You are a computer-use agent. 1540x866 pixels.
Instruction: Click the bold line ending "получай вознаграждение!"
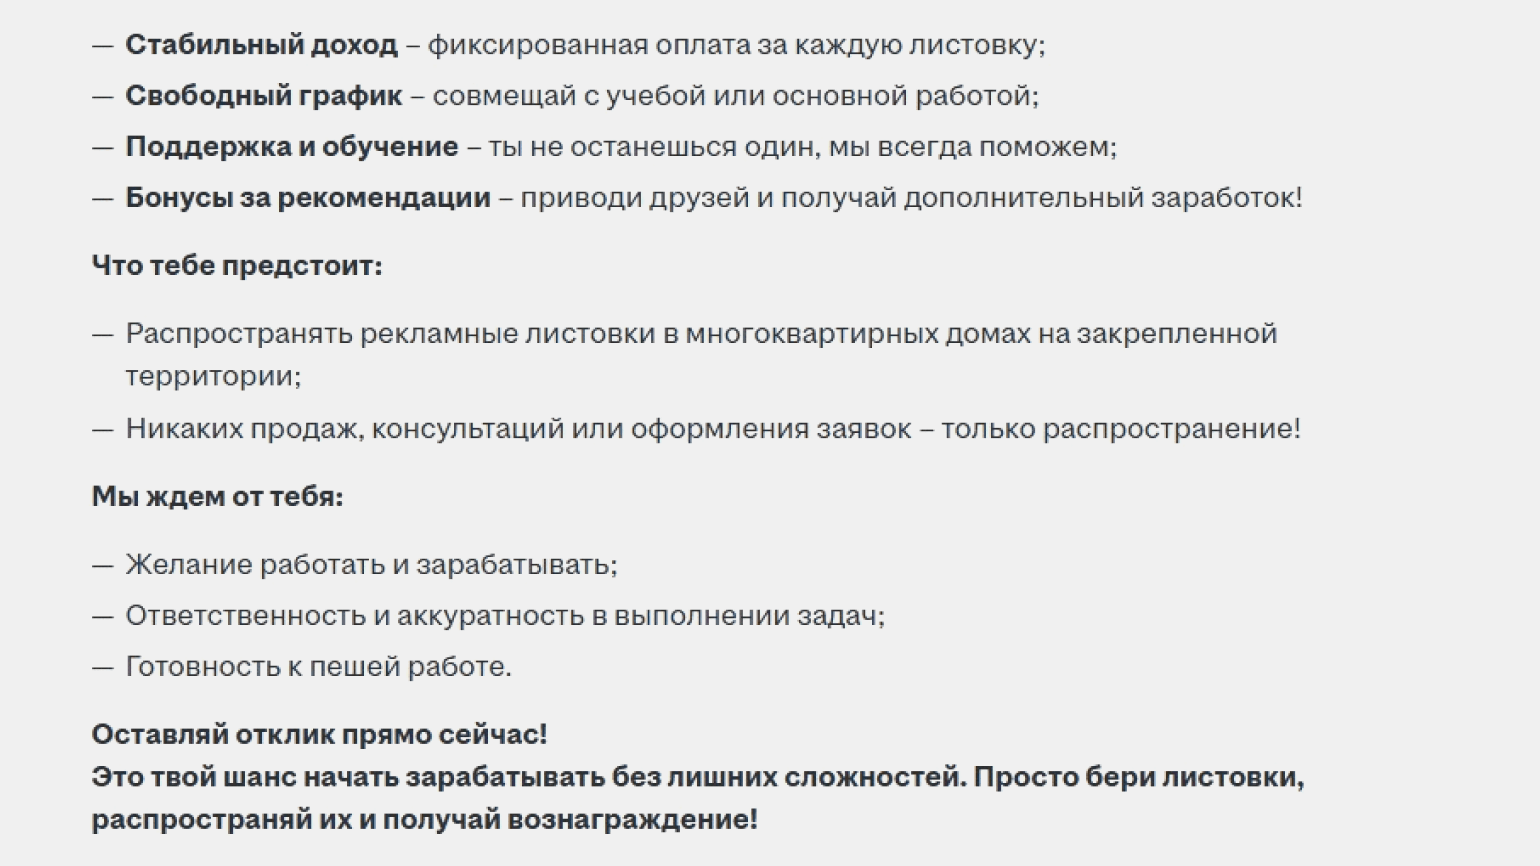point(424,820)
